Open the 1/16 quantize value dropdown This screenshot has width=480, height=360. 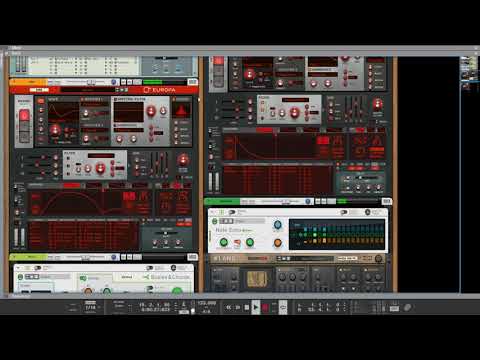tap(91, 307)
